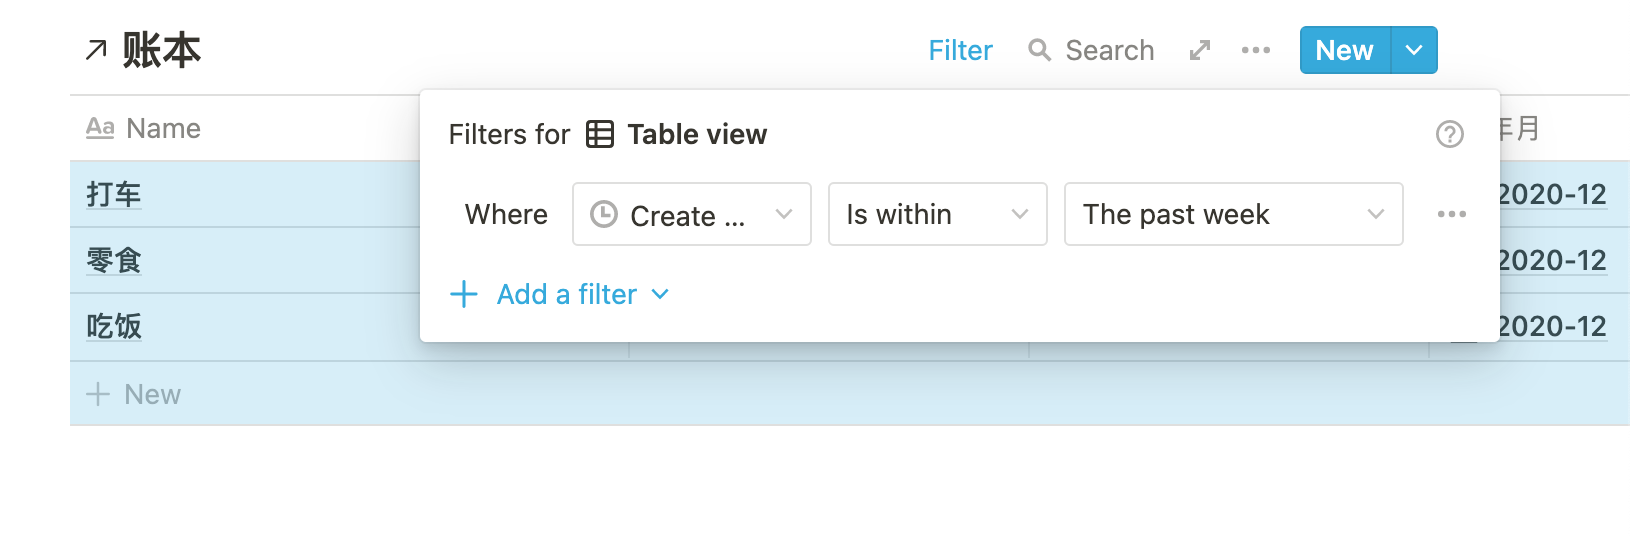Open database more options ellipsis

(1255, 50)
